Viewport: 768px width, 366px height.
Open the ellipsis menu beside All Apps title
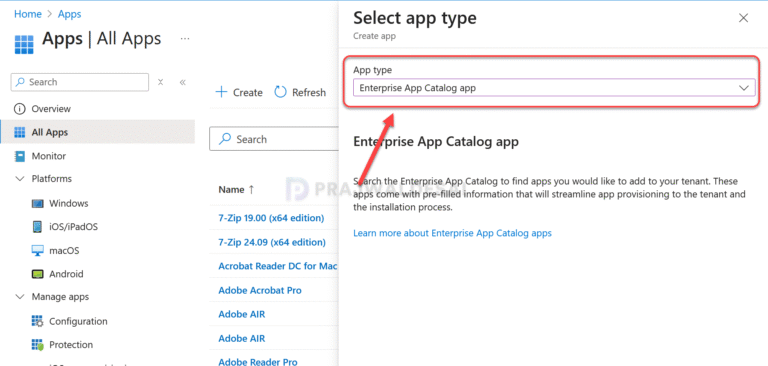point(185,39)
